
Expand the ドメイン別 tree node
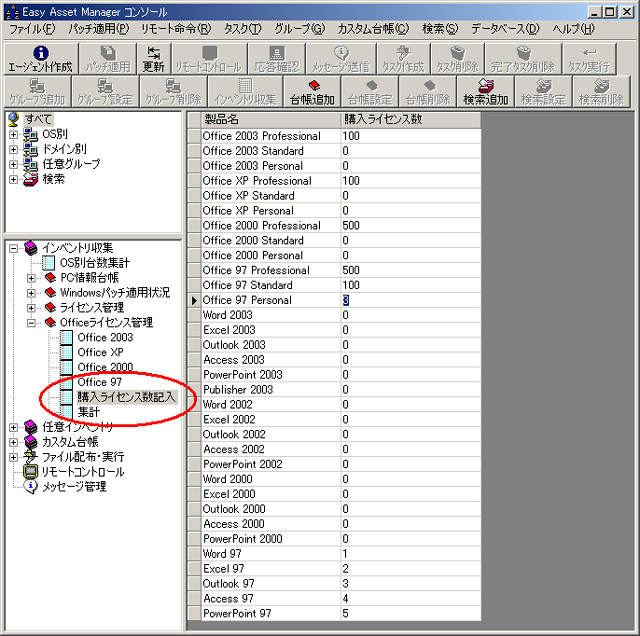tap(14, 149)
